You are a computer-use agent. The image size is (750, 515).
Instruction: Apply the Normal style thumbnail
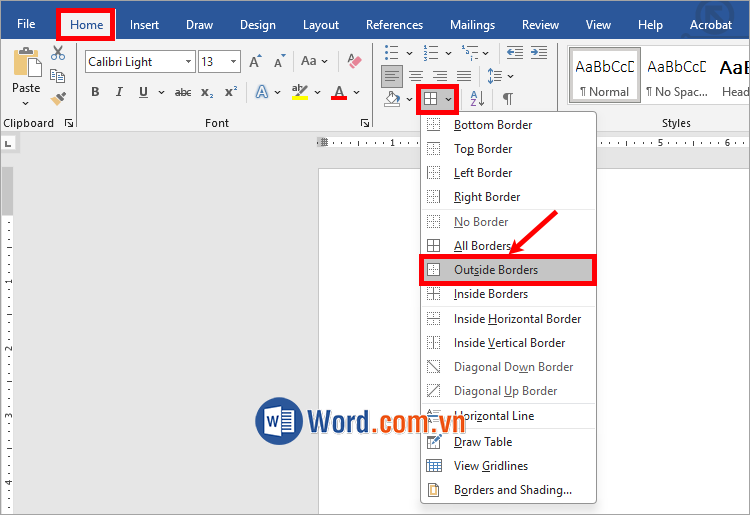tap(605, 75)
